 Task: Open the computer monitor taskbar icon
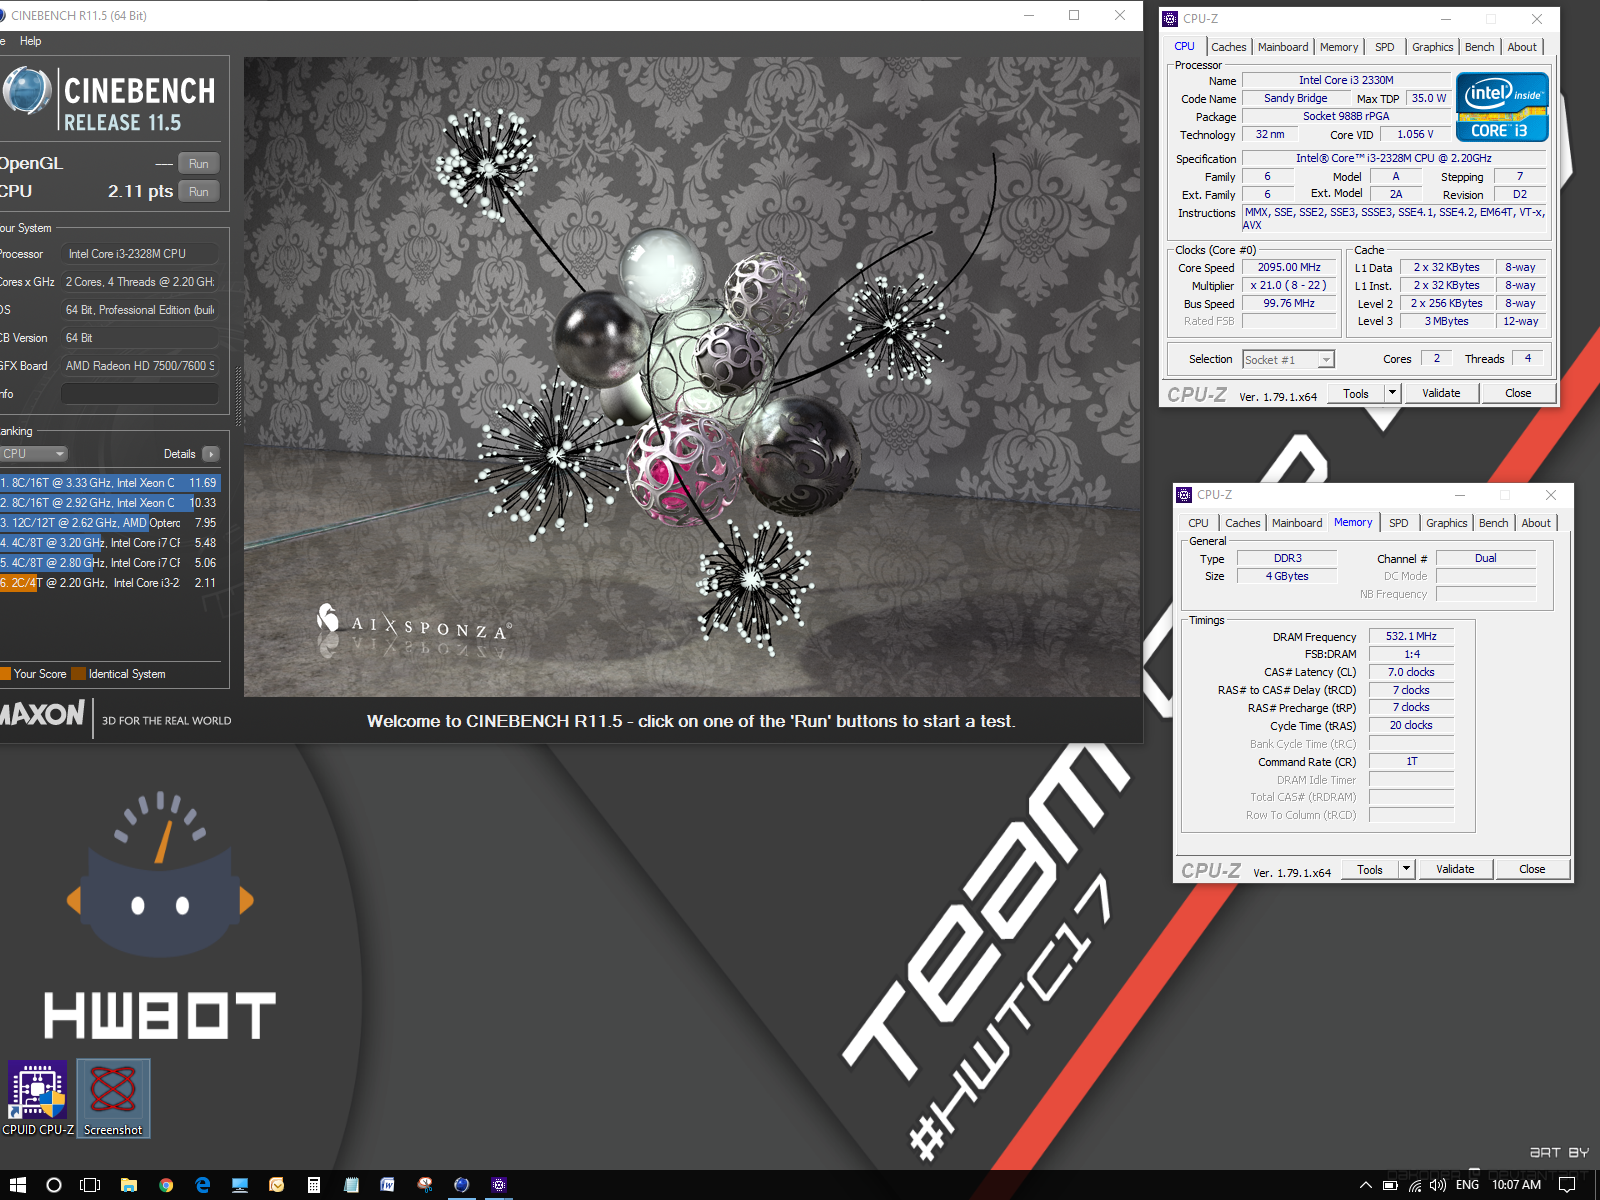(240, 1185)
